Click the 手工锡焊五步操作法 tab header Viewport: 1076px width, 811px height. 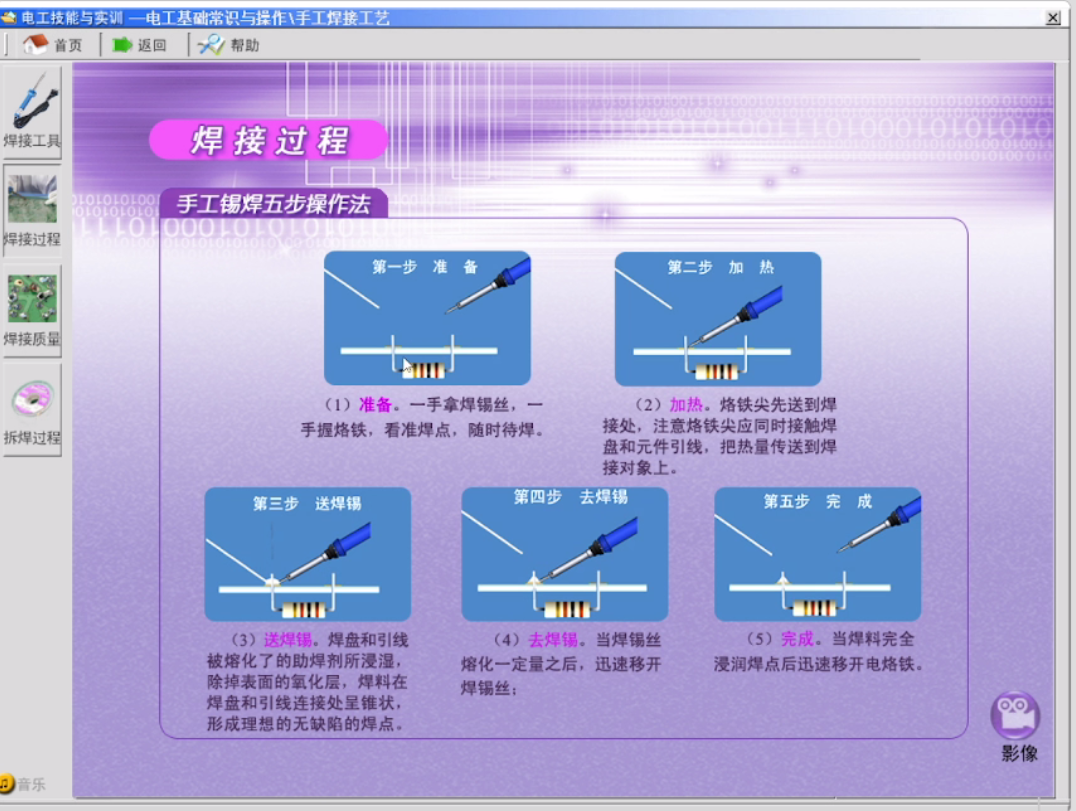[x=273, y=204]
